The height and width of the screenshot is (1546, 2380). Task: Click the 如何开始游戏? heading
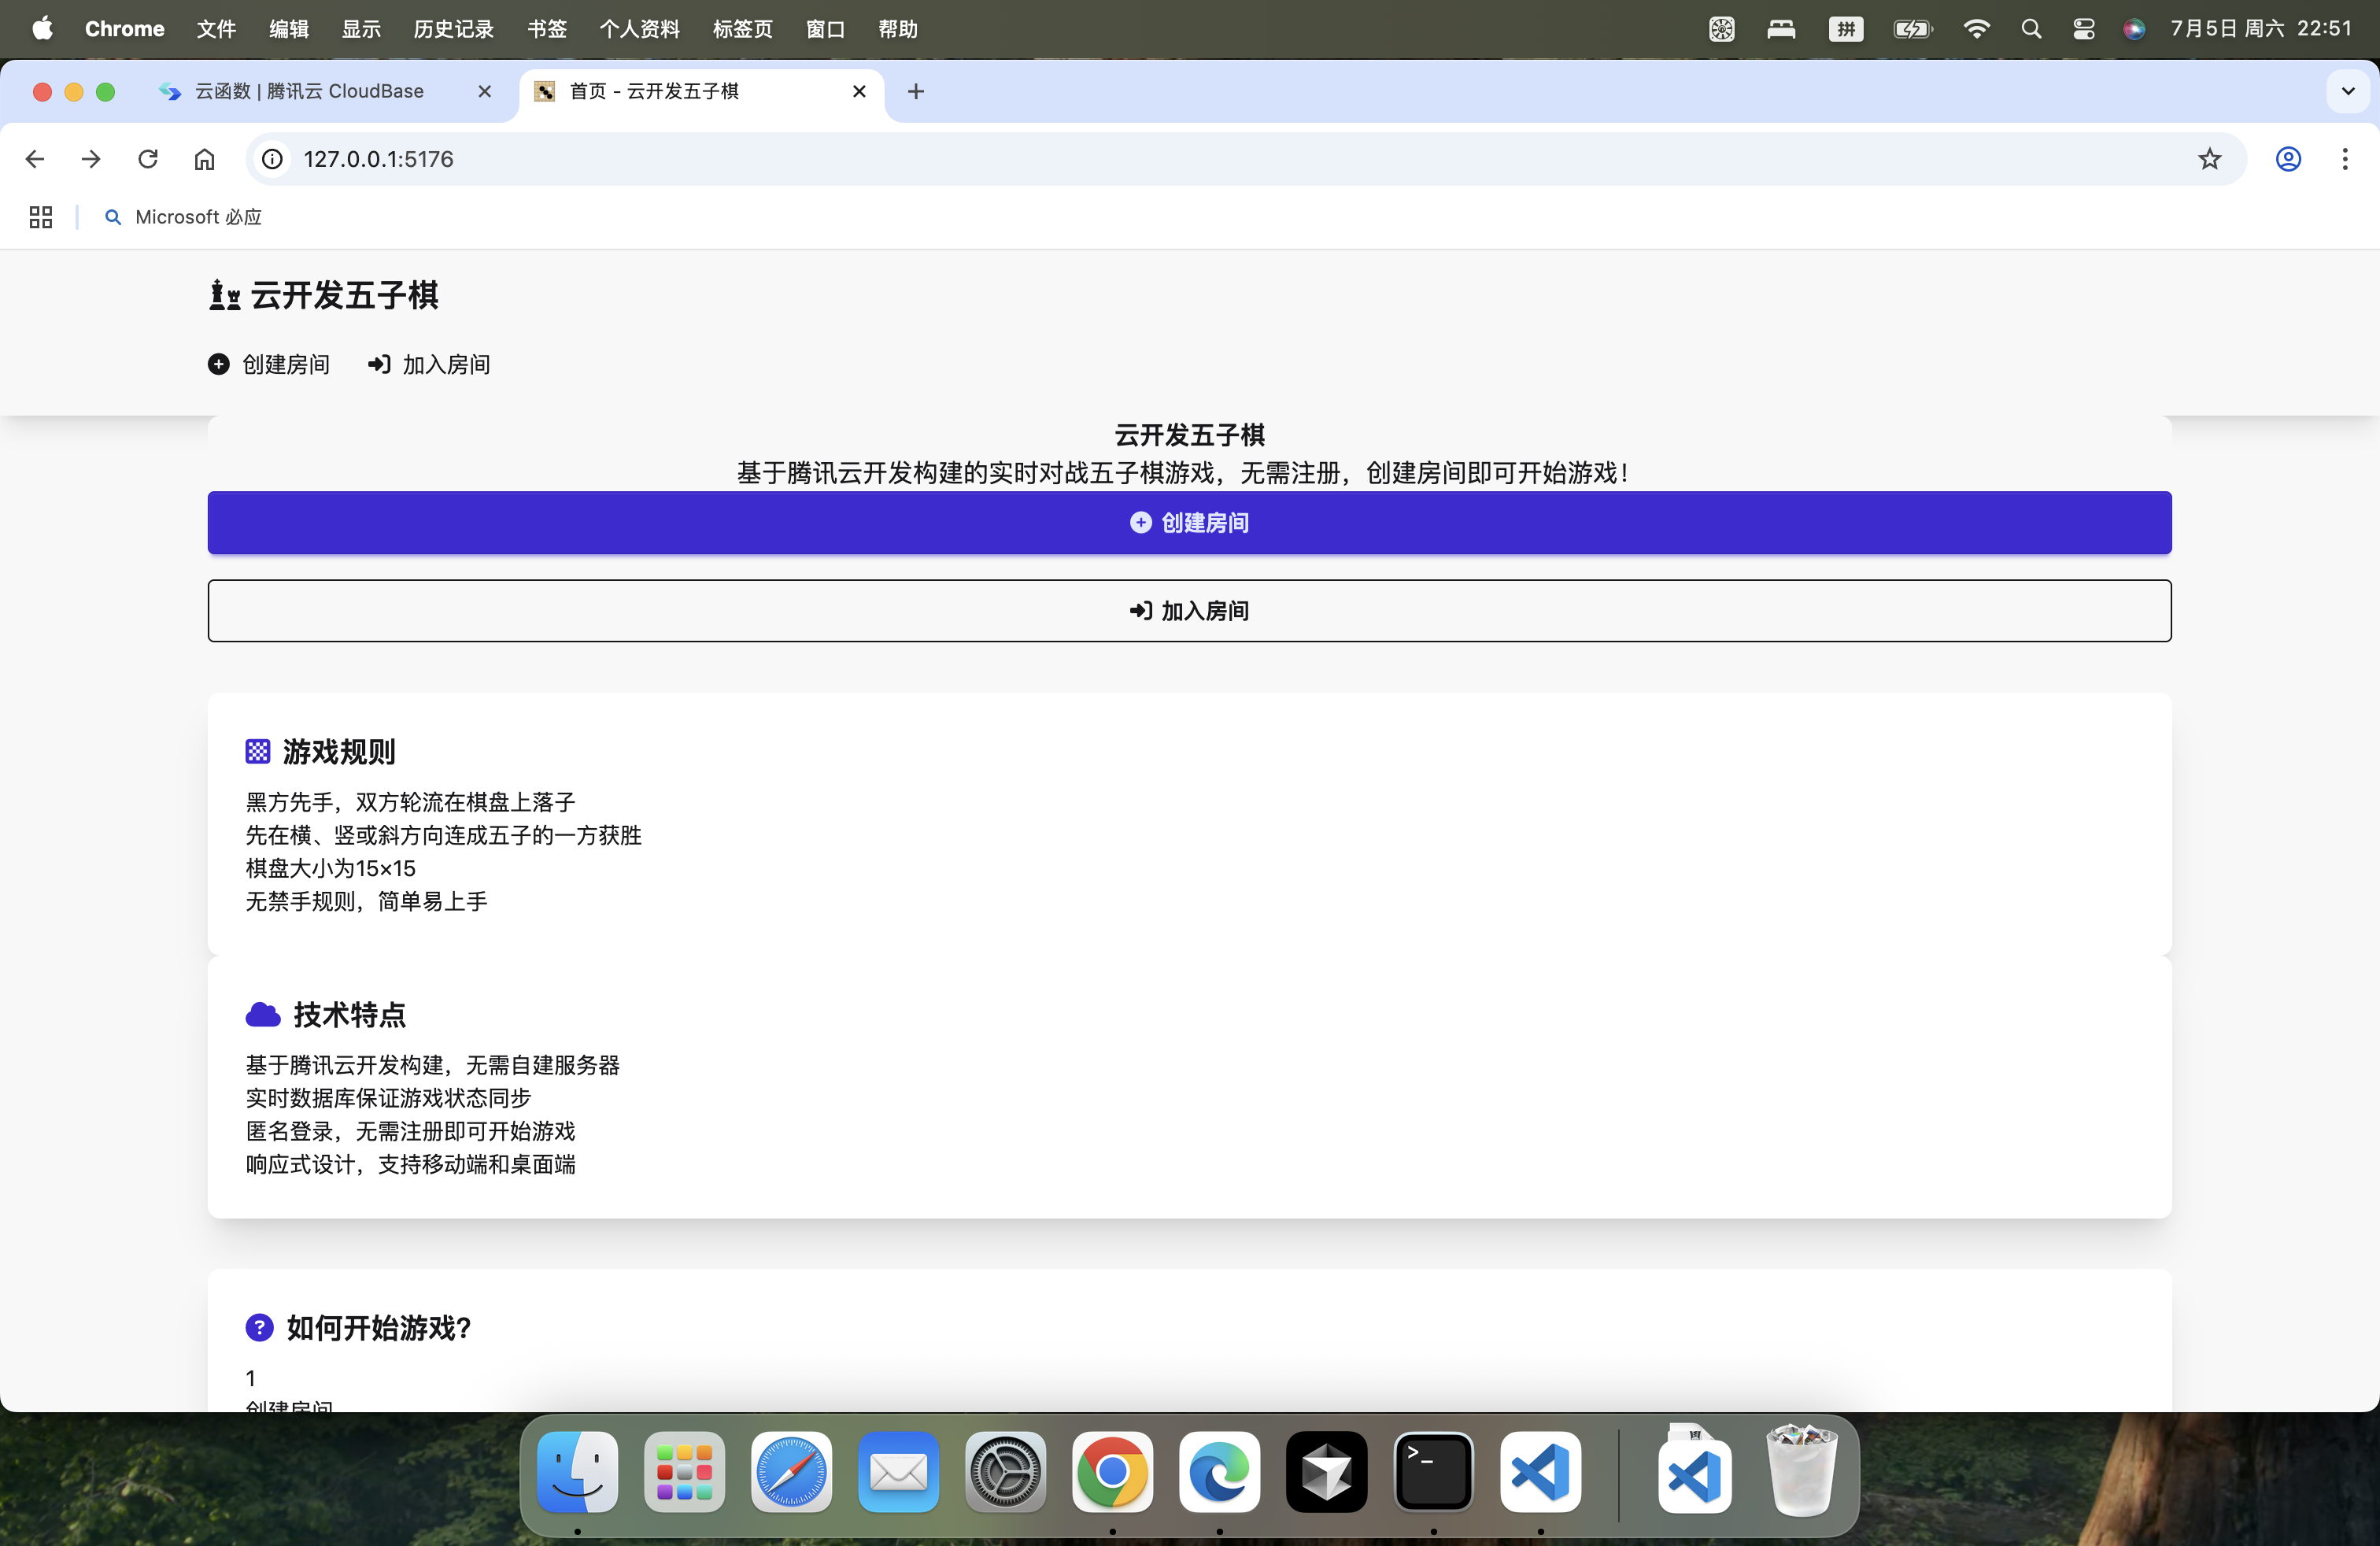[379, 1327]
